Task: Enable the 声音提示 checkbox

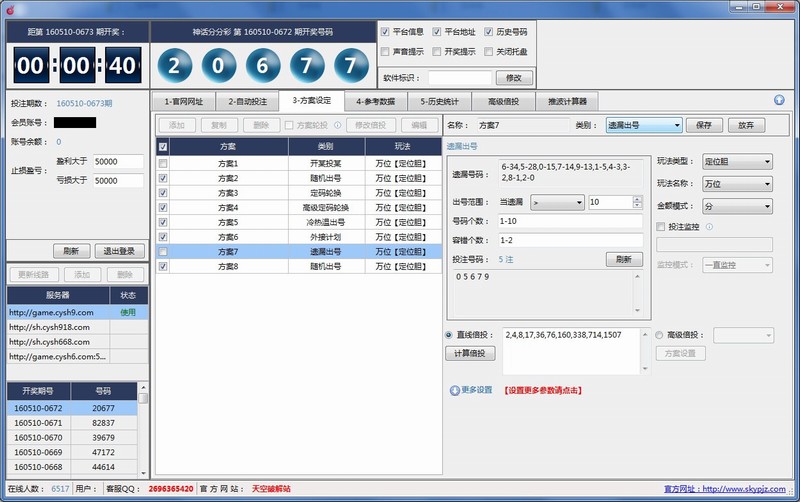Action: coord(386,51)
